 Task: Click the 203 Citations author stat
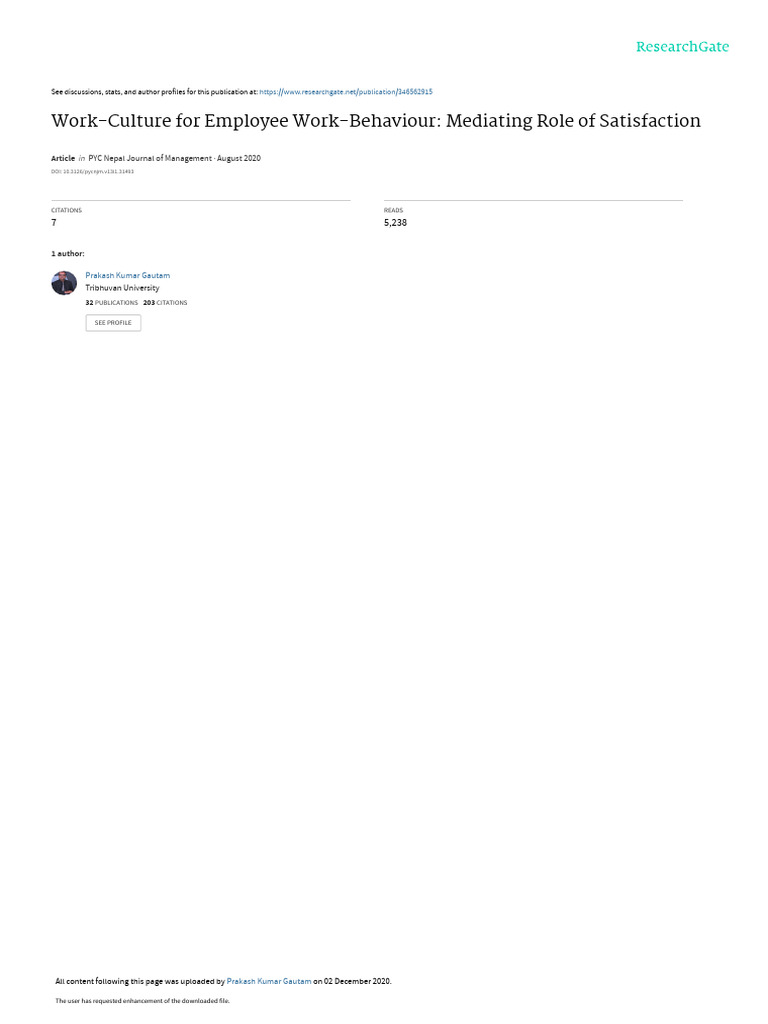(165, 303)
